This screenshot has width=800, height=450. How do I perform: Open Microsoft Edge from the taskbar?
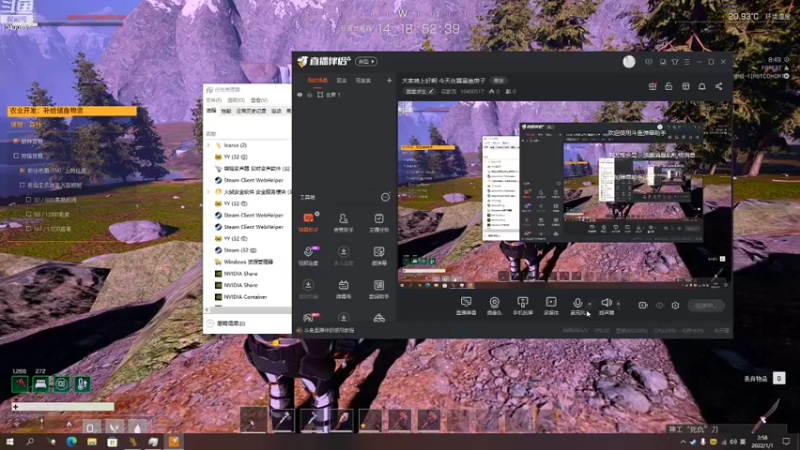tap(71, 442)
